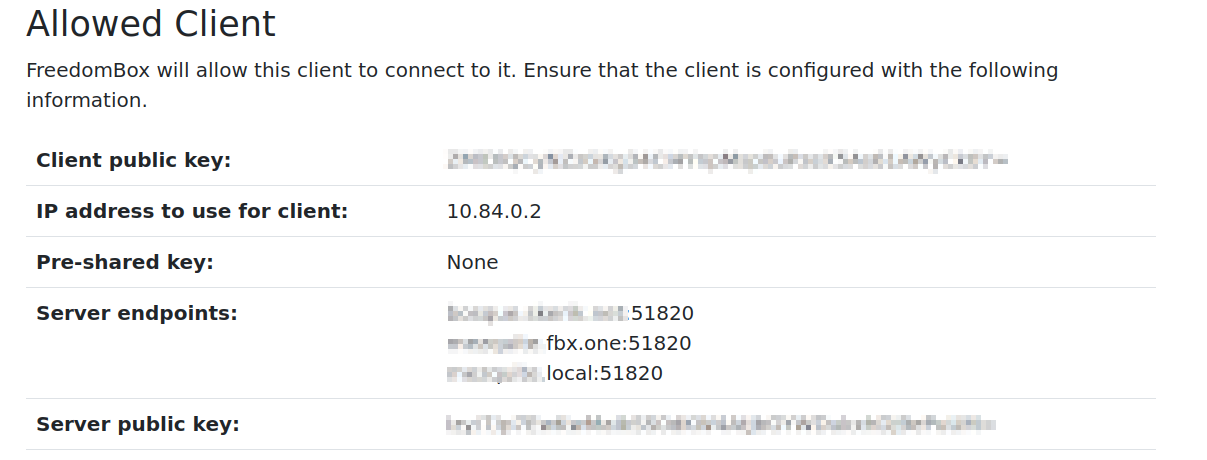Click the Allowed Client heading
The width and height of the screenshot is (1207, 460).
(151, 24)
